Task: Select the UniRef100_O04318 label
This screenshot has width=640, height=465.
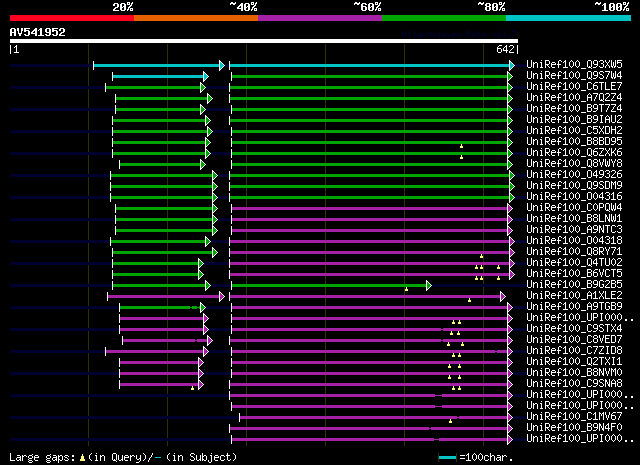Action: pos(574,241)
